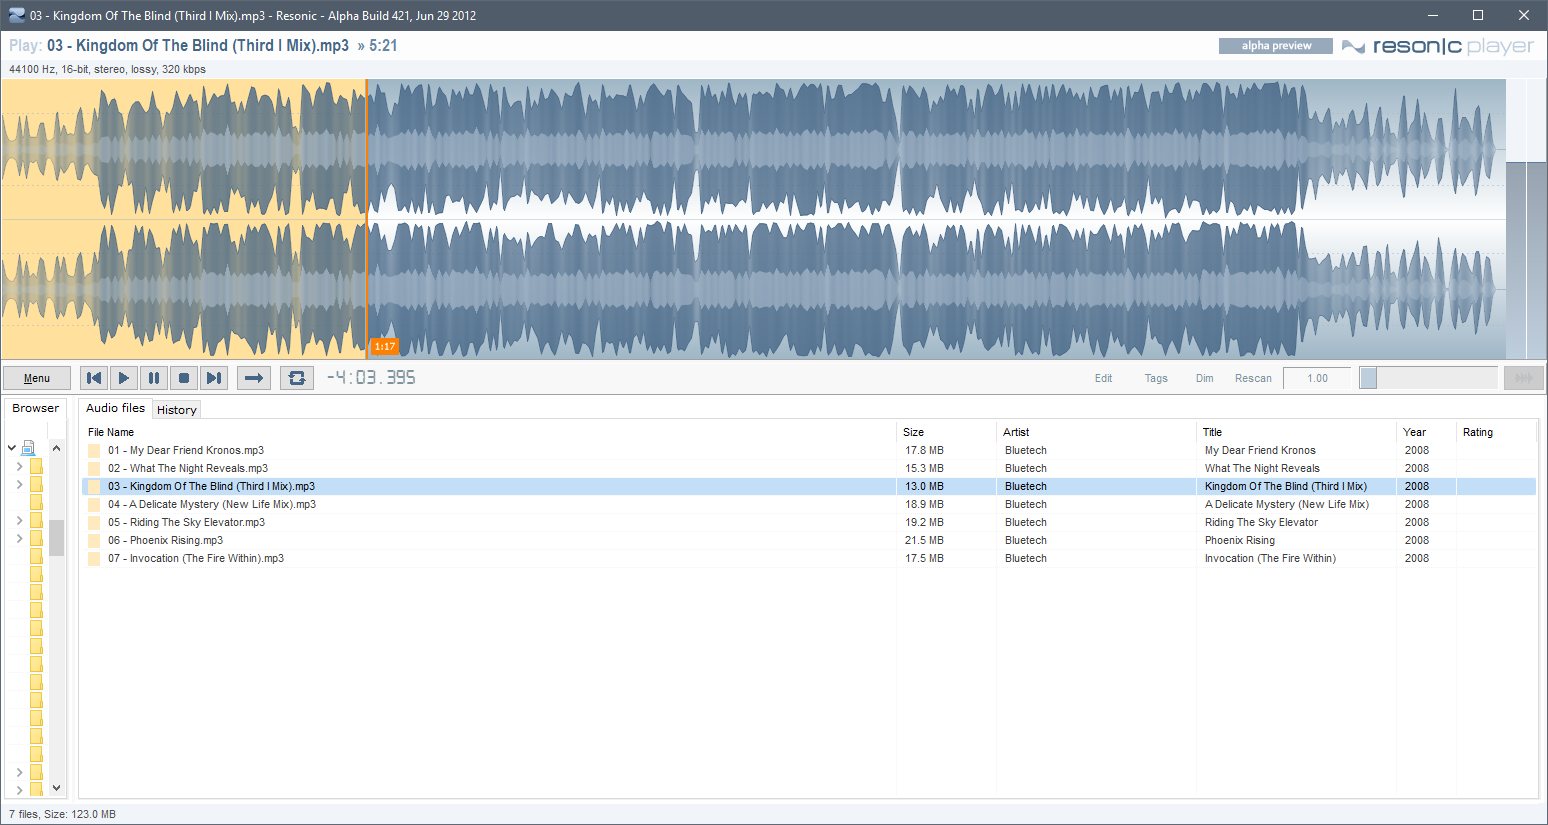The height and width of the screenshot is (825, 1548).
Task: Toggle the repeat loop button
Action: click(296, 378)
